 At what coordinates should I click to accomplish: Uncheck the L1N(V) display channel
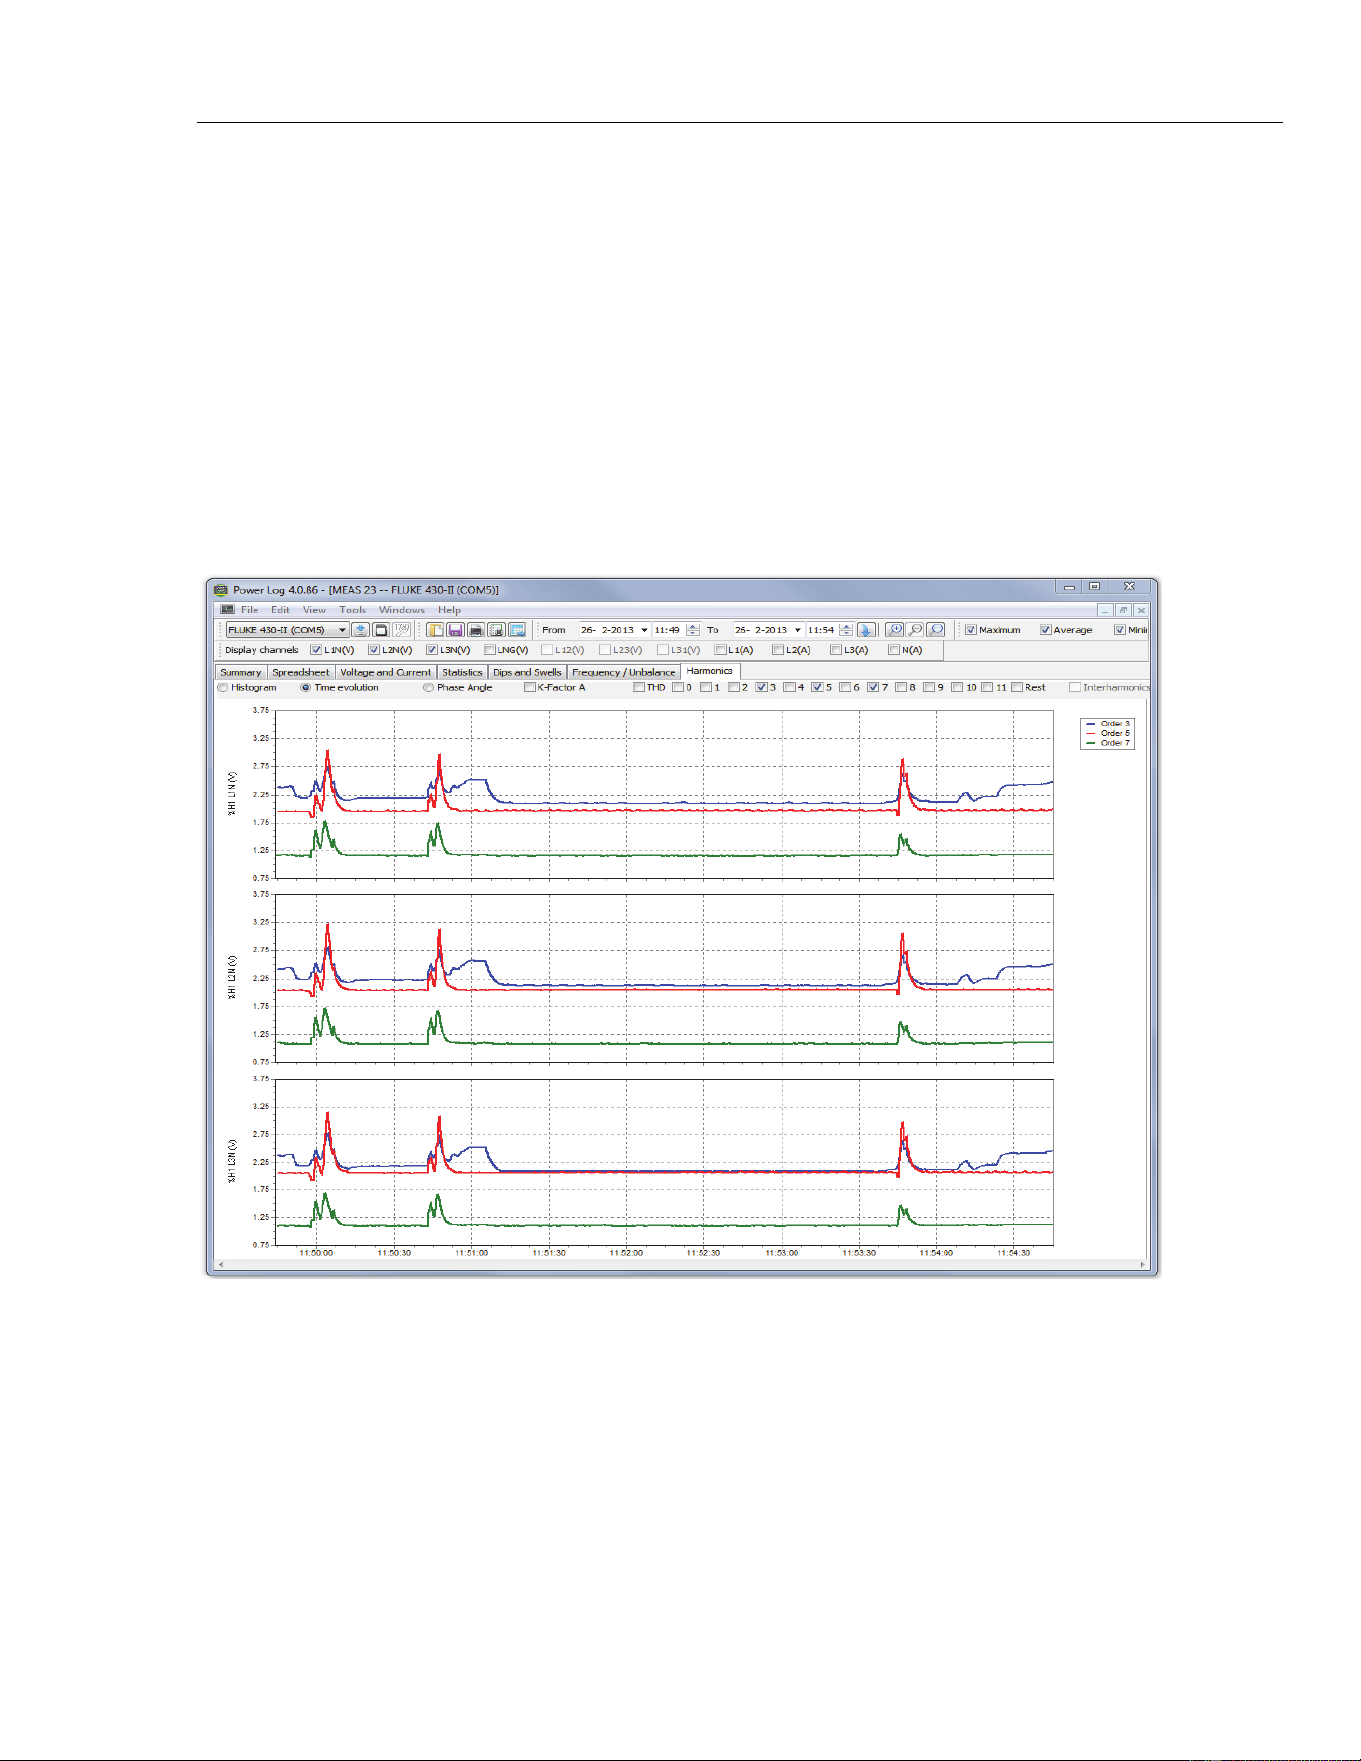(x=316, y=650)
